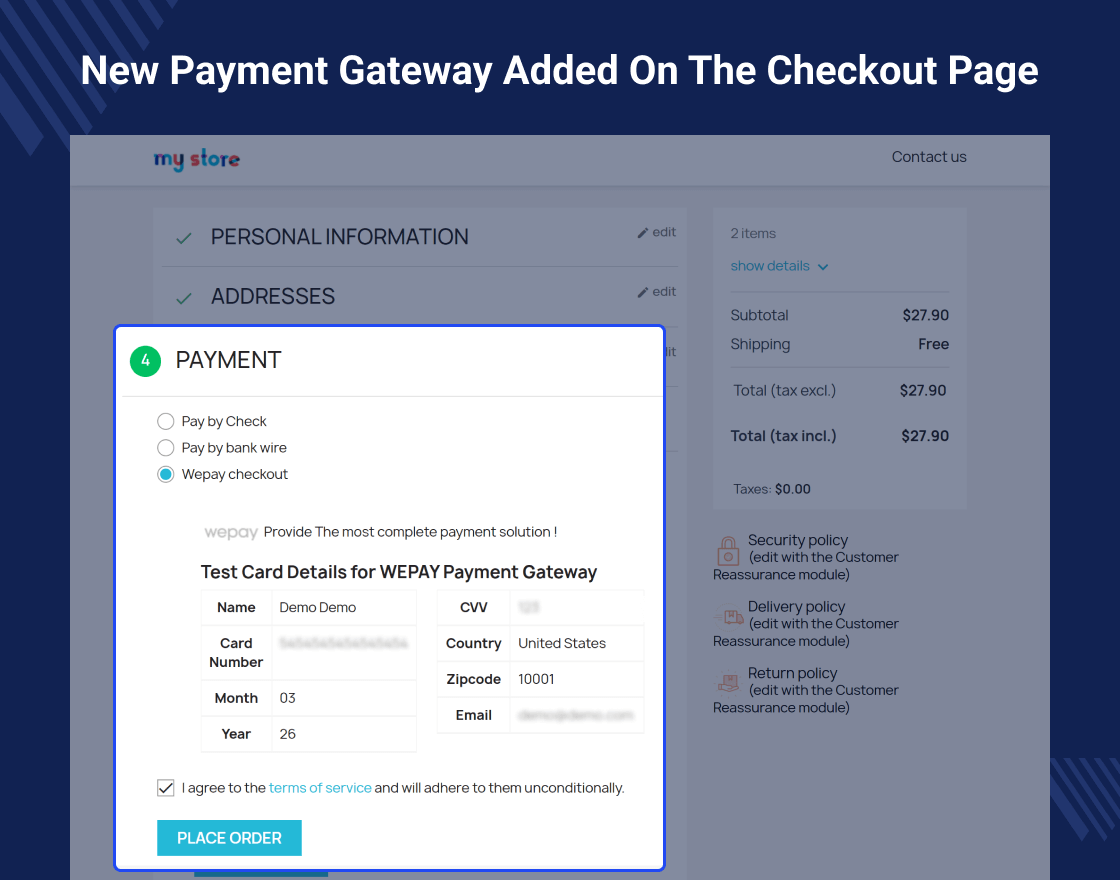Expand the show details dropdown
The image size is (1120, 880).
769,265
